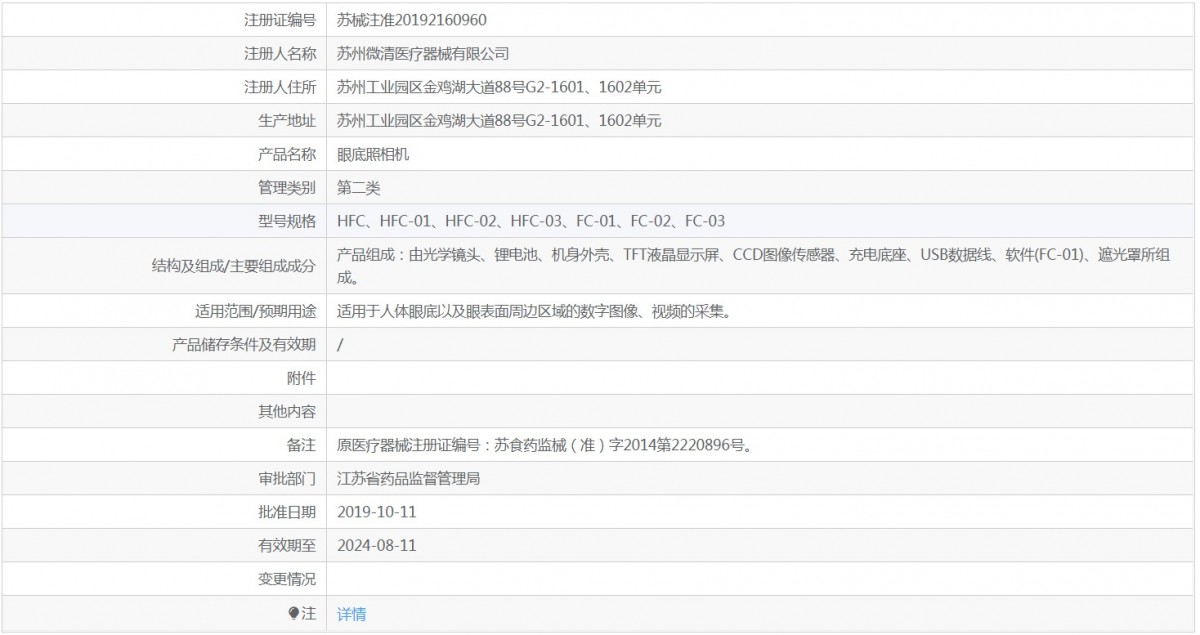Click the 注册证编号 label
1200x635 pixels.
tap(280, 20)
